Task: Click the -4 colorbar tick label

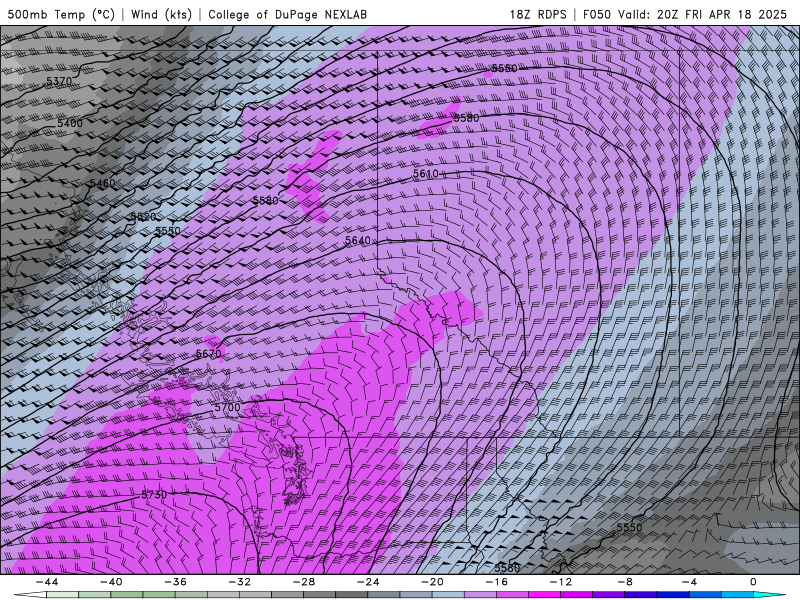Action: point(690,582)
